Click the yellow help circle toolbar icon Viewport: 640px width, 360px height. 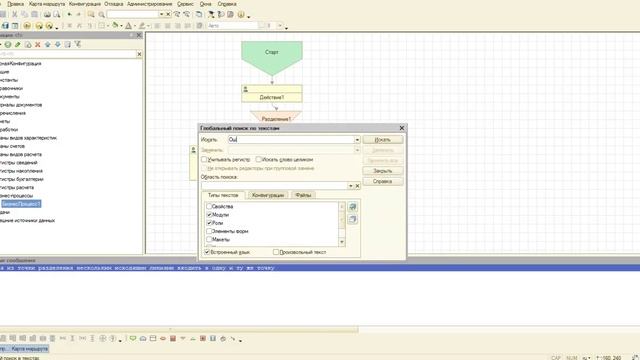pyautogui.click(x=241, y=15)
